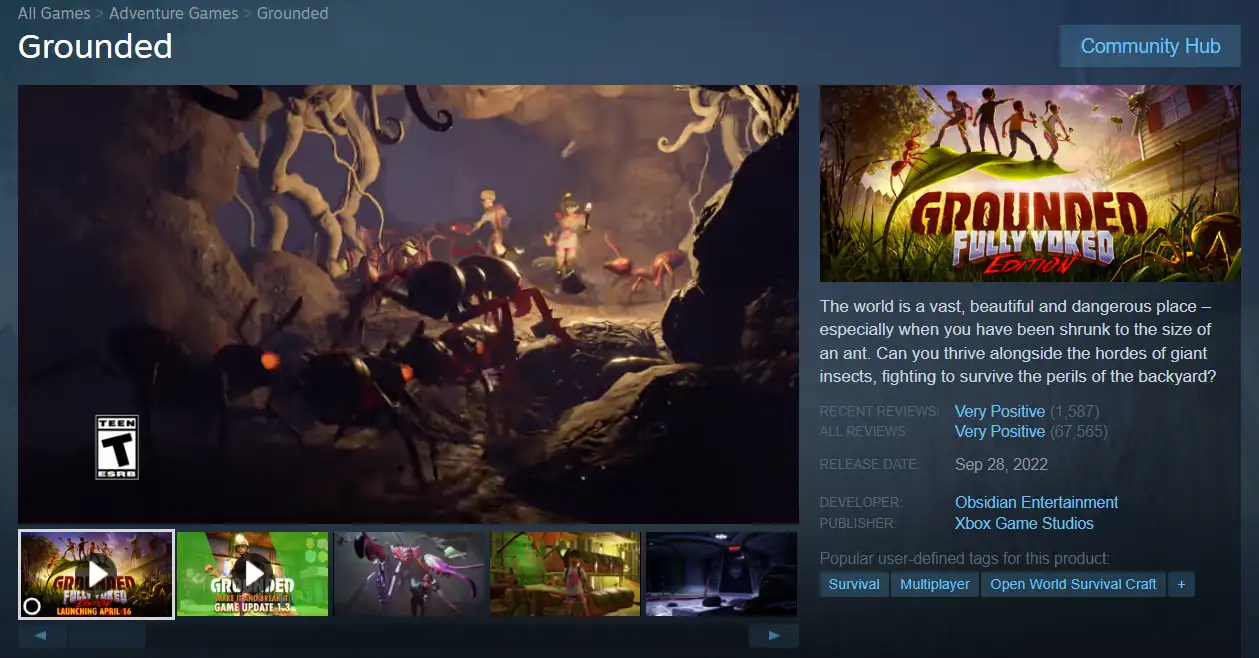Click the release date Sep 28, 2022
The image size is (1259, 658).
(1001, 465)
